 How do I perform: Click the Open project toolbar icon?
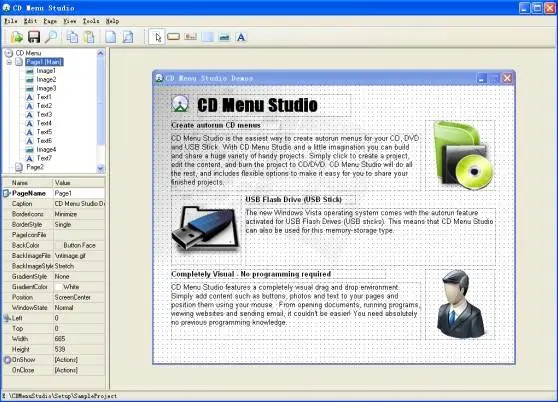pyautogui.click(x=17, y=37)
